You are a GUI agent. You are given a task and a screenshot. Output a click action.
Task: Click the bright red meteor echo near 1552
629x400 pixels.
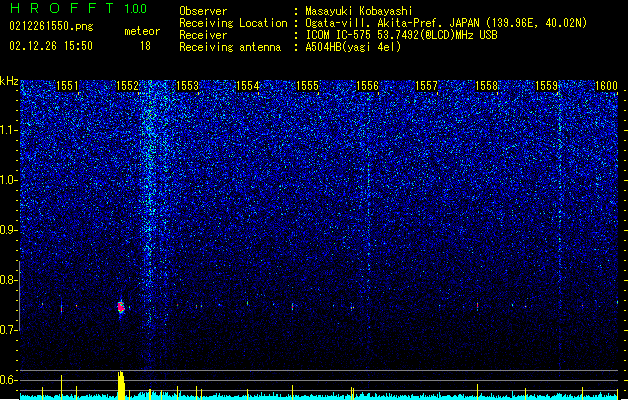(x=121, y=308)
